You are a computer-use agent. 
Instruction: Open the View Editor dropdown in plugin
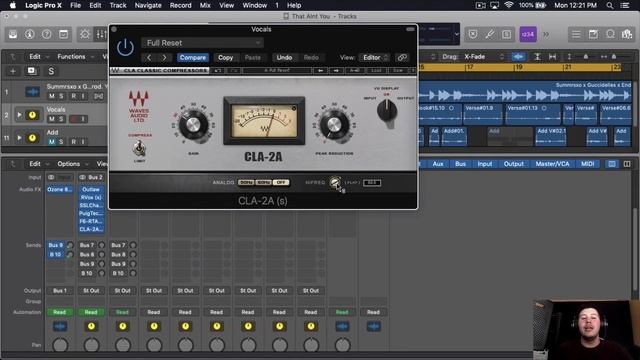tap(374, 58)
